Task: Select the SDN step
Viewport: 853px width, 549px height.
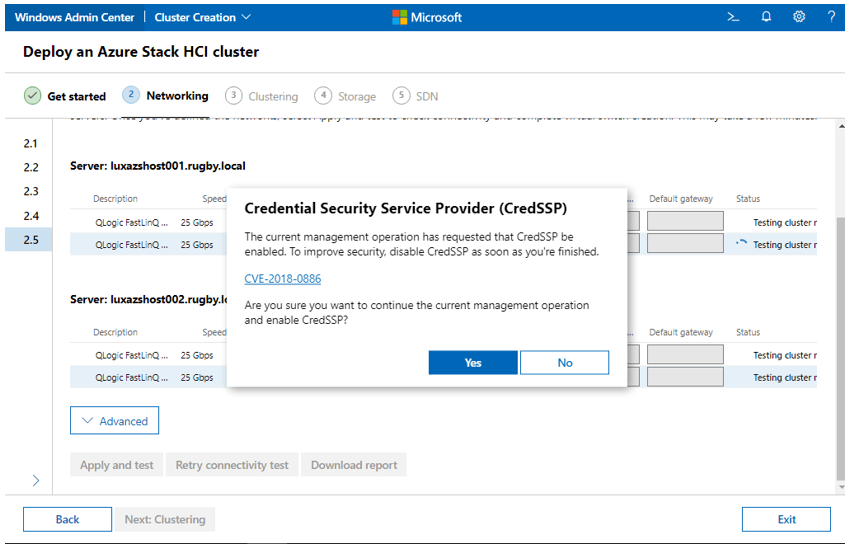Action: pyautogui.click(x=426, y=97)
